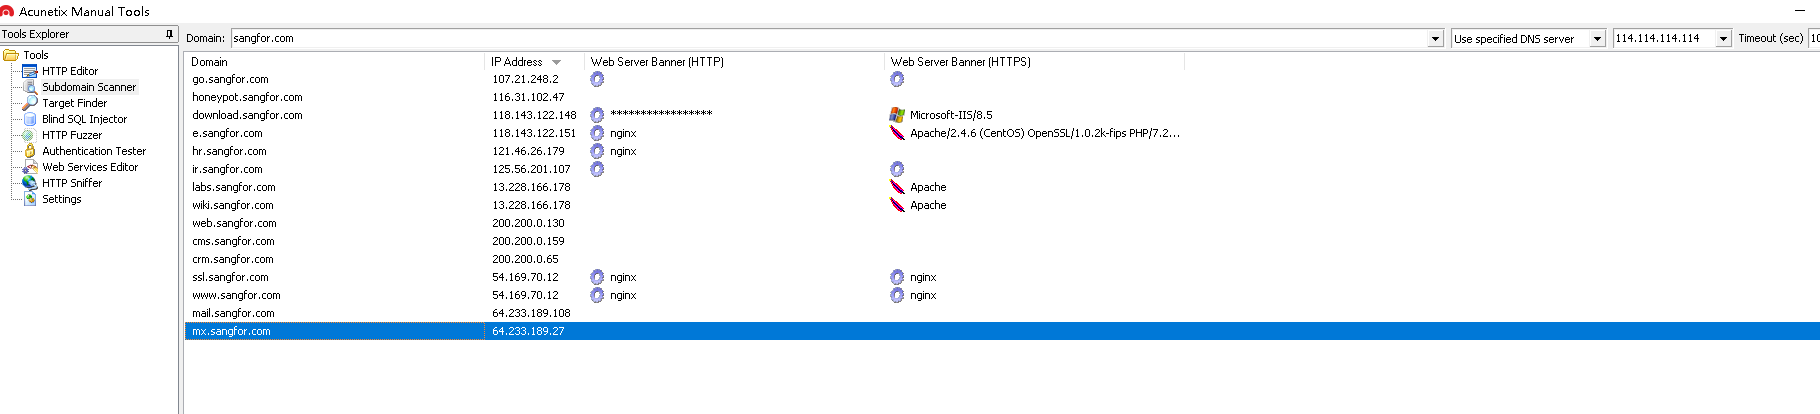Click HTTP nginx icon for e.sangfor.com

597,133
